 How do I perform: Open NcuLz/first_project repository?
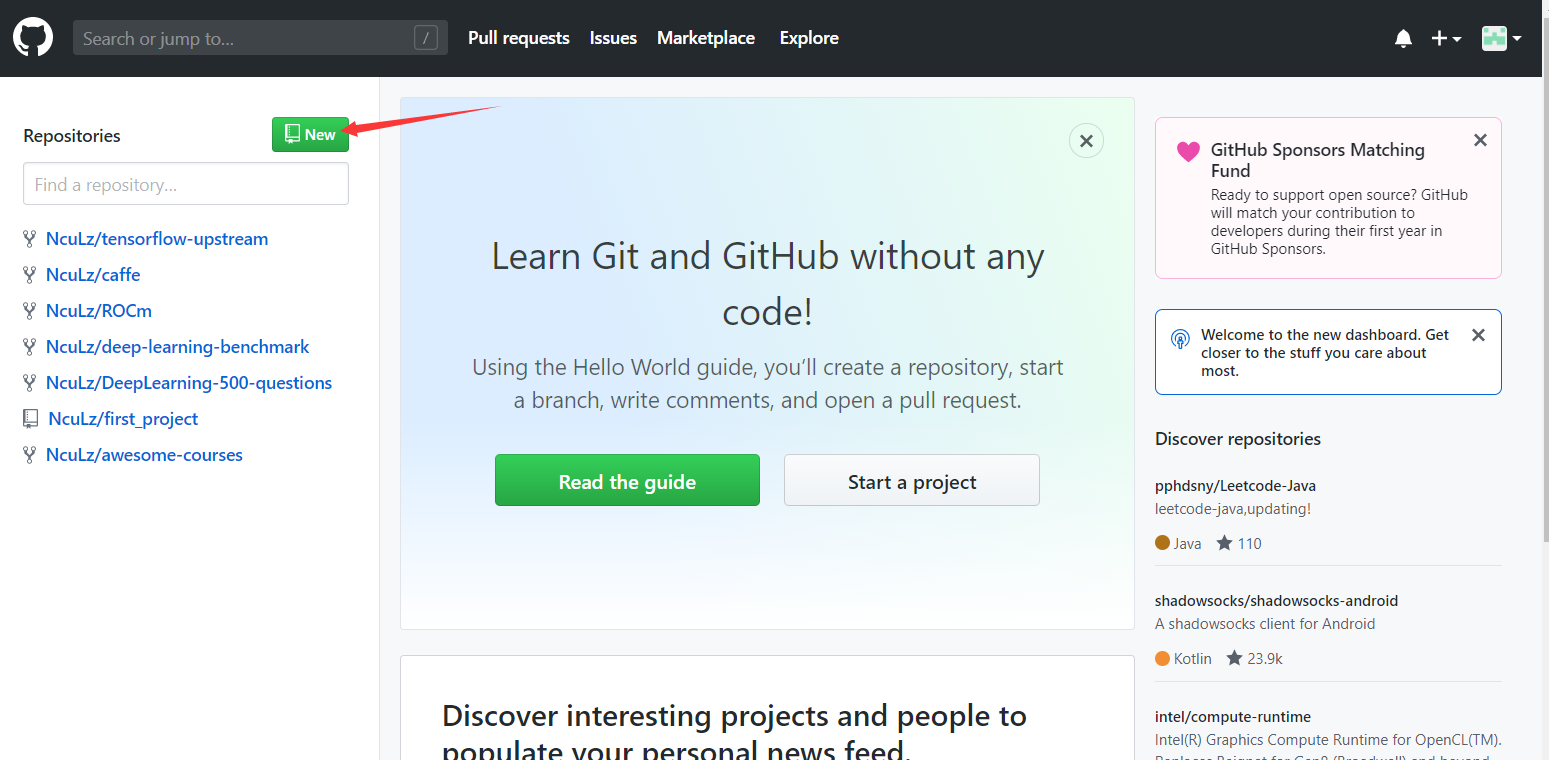124,419
